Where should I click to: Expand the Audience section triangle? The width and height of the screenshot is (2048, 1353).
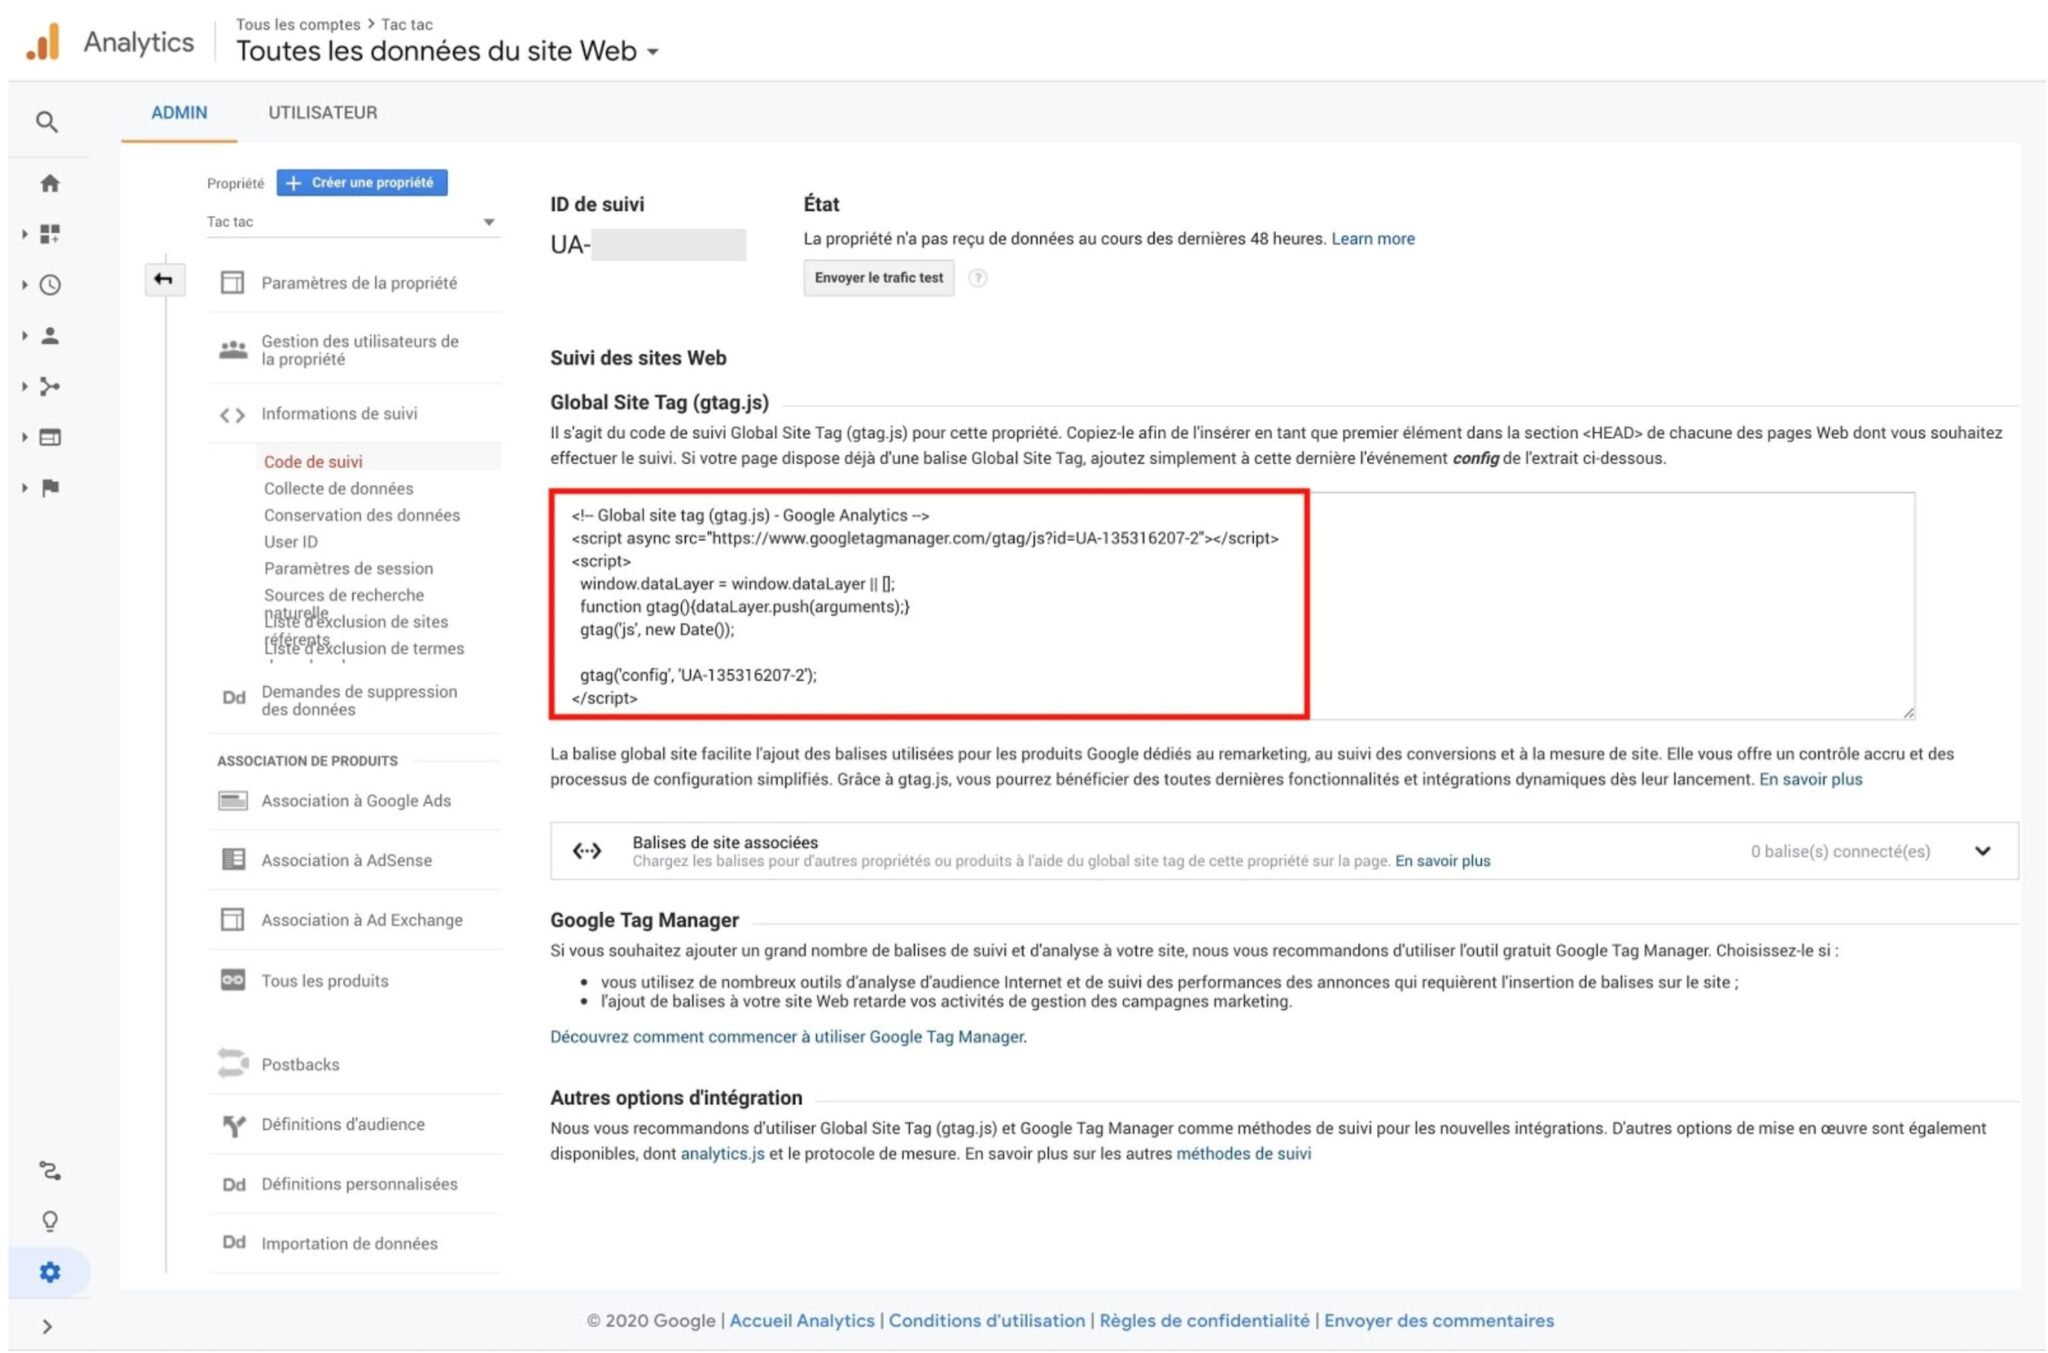(25, 336)
